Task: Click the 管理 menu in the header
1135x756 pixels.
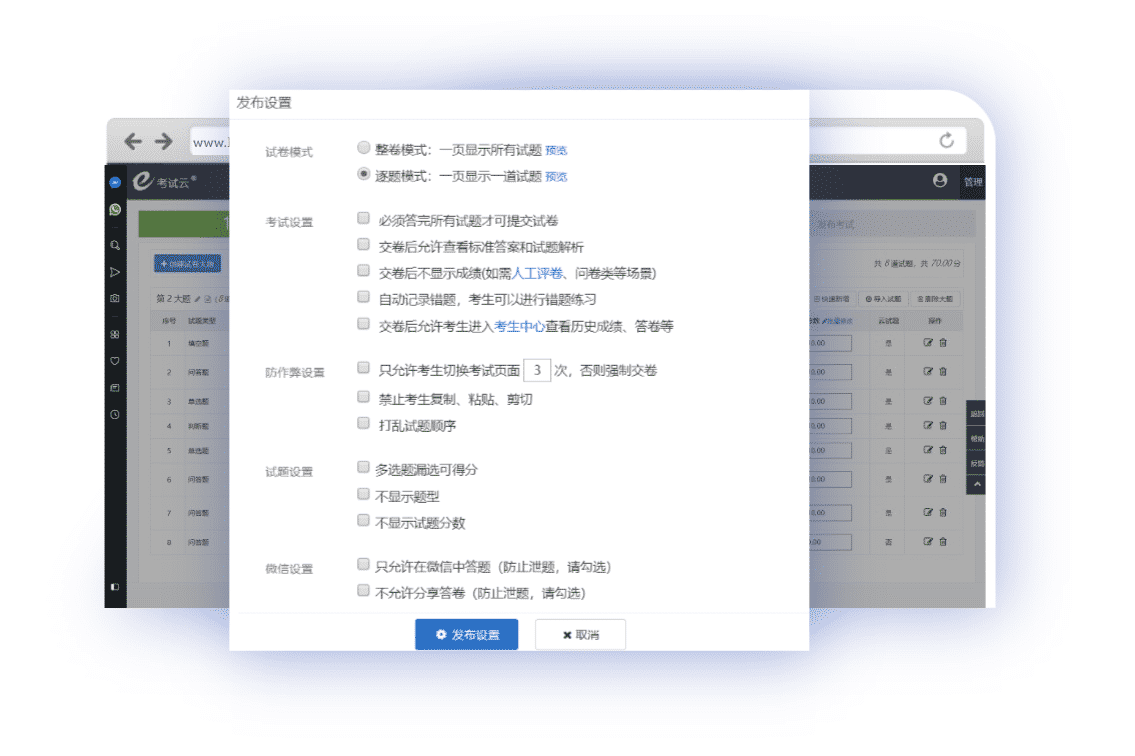Action: coord(973,182)
